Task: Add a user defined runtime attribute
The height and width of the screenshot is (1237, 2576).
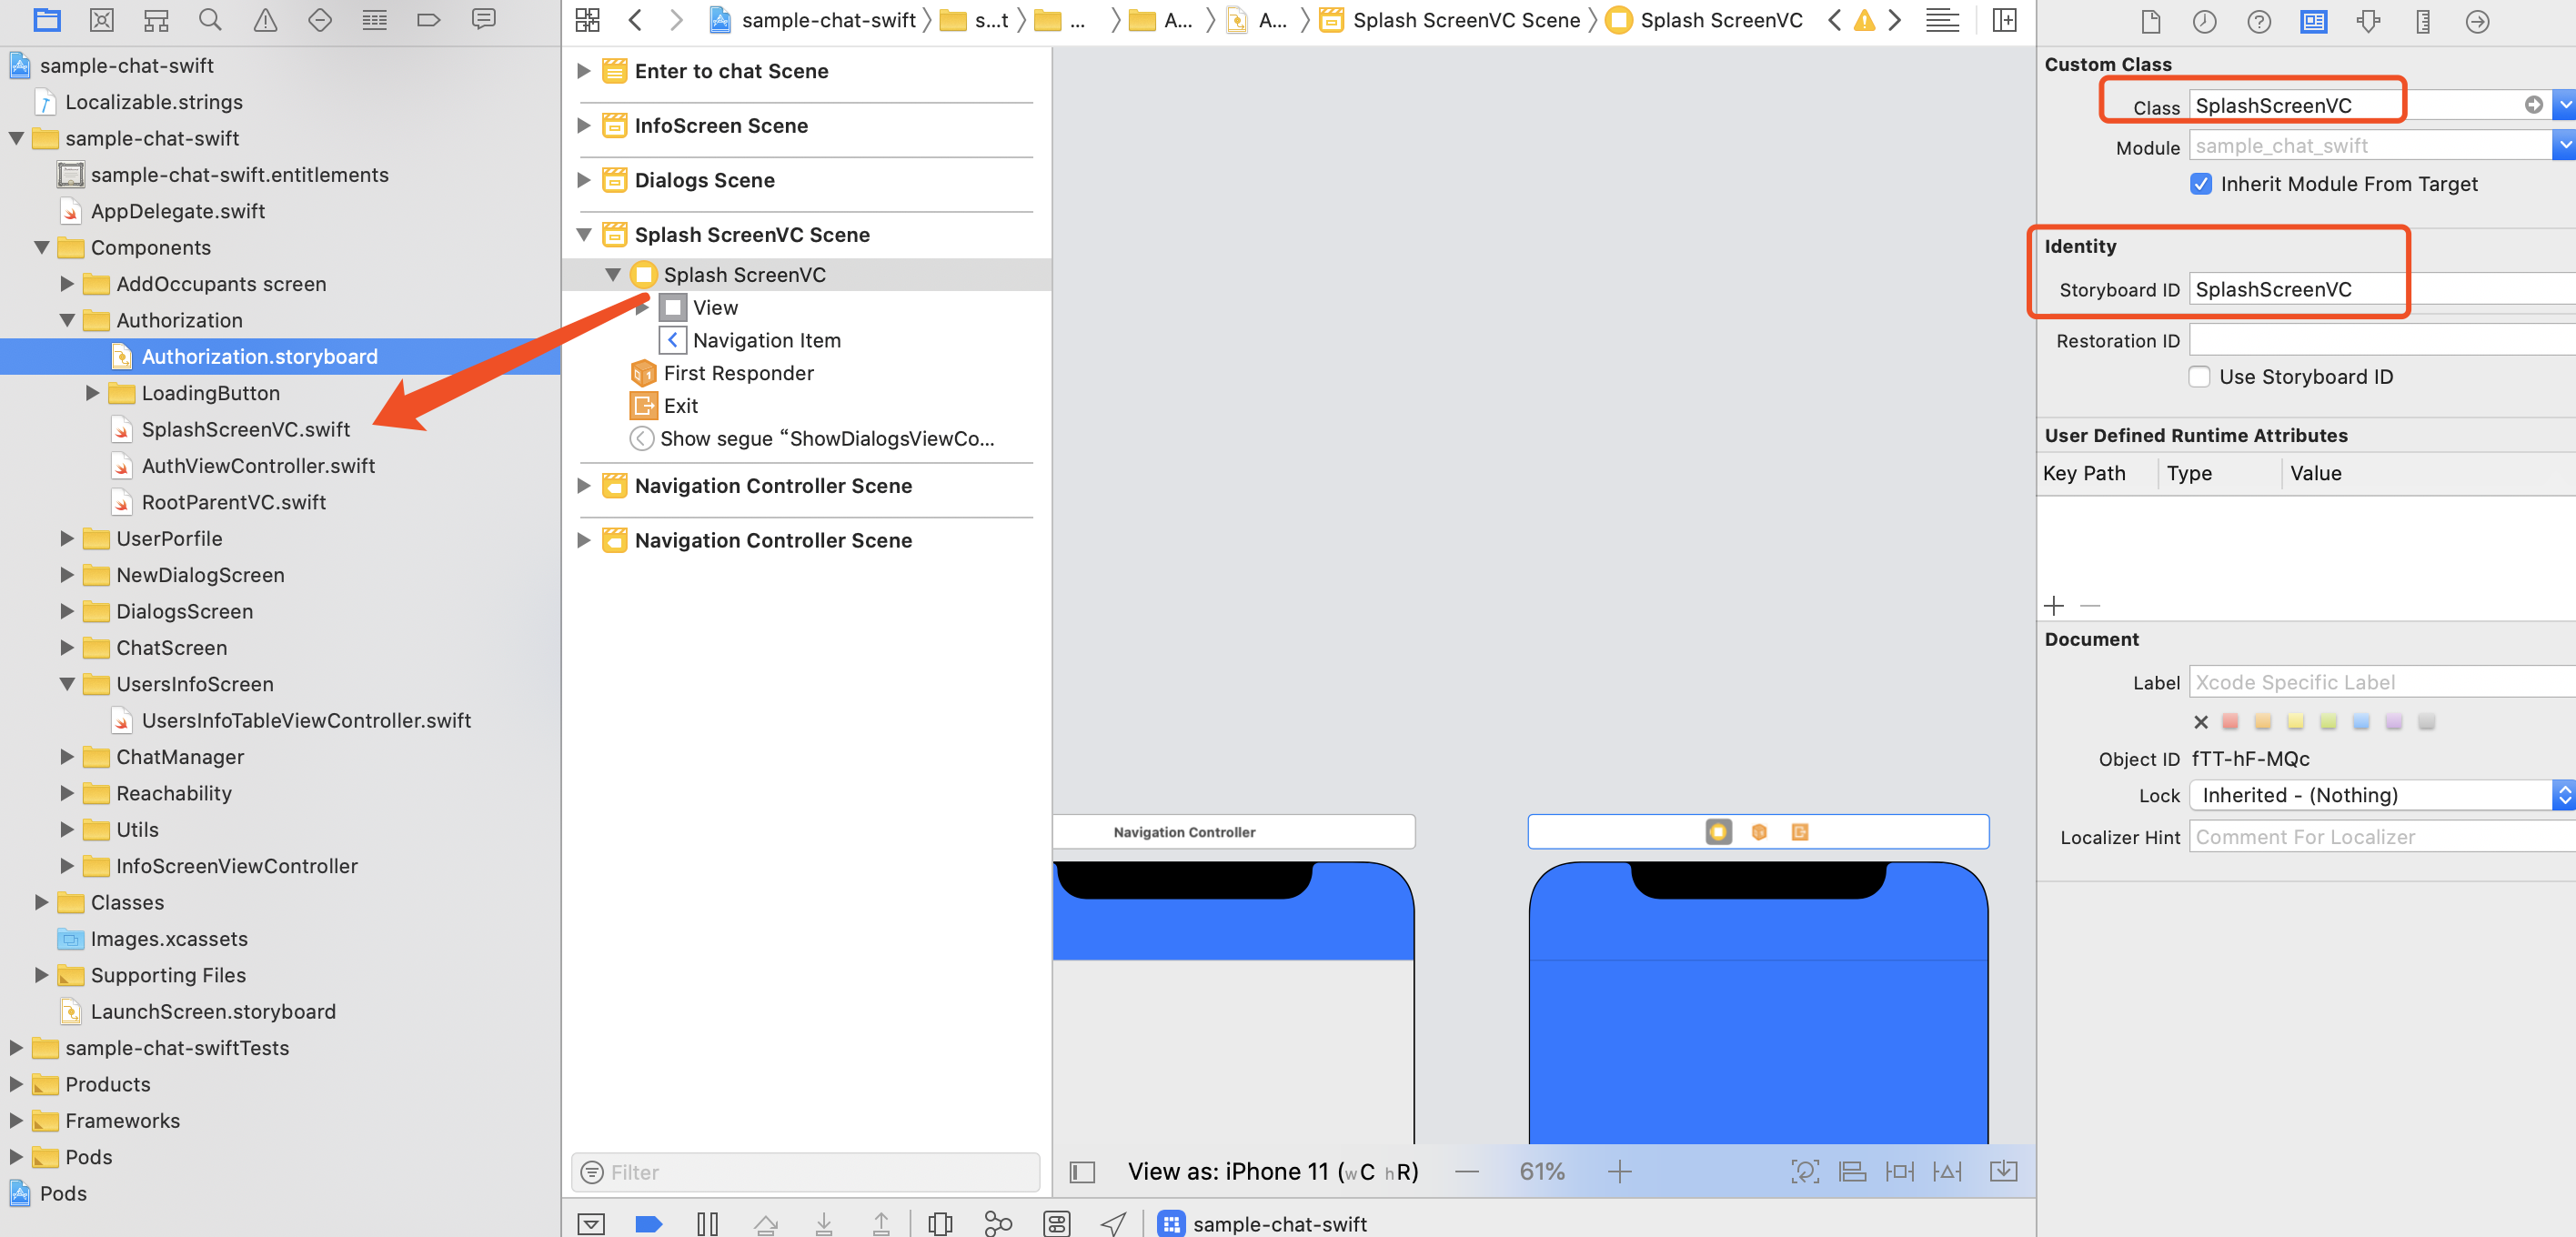Action: [2054, 605]
